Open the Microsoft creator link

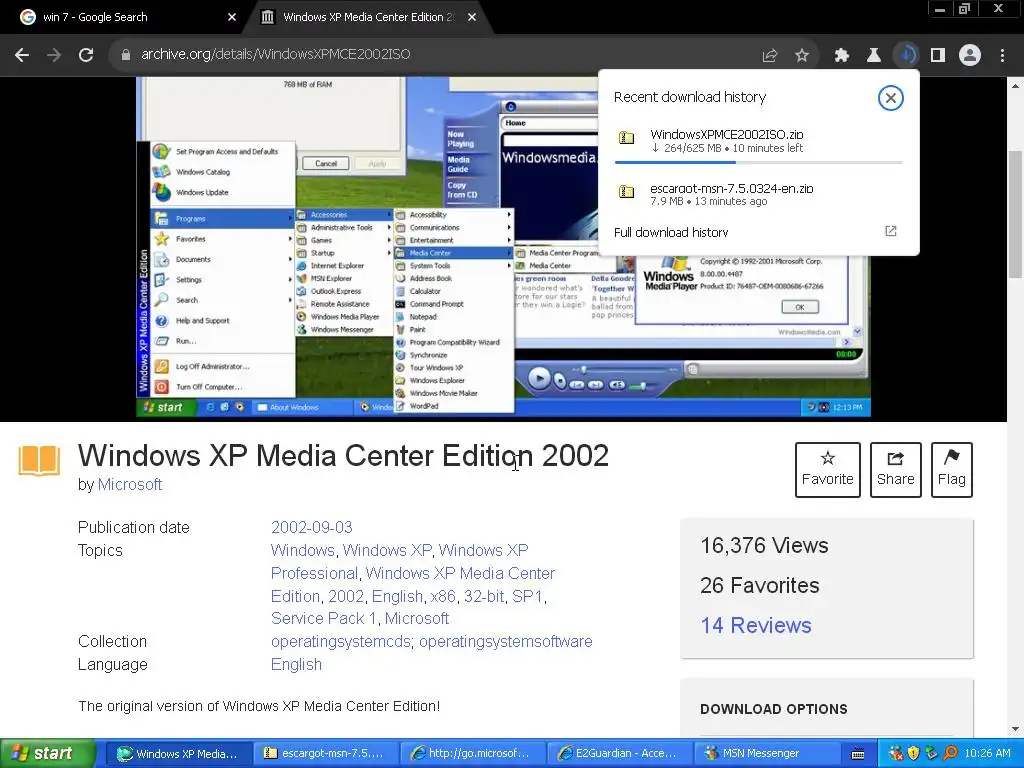129,485
